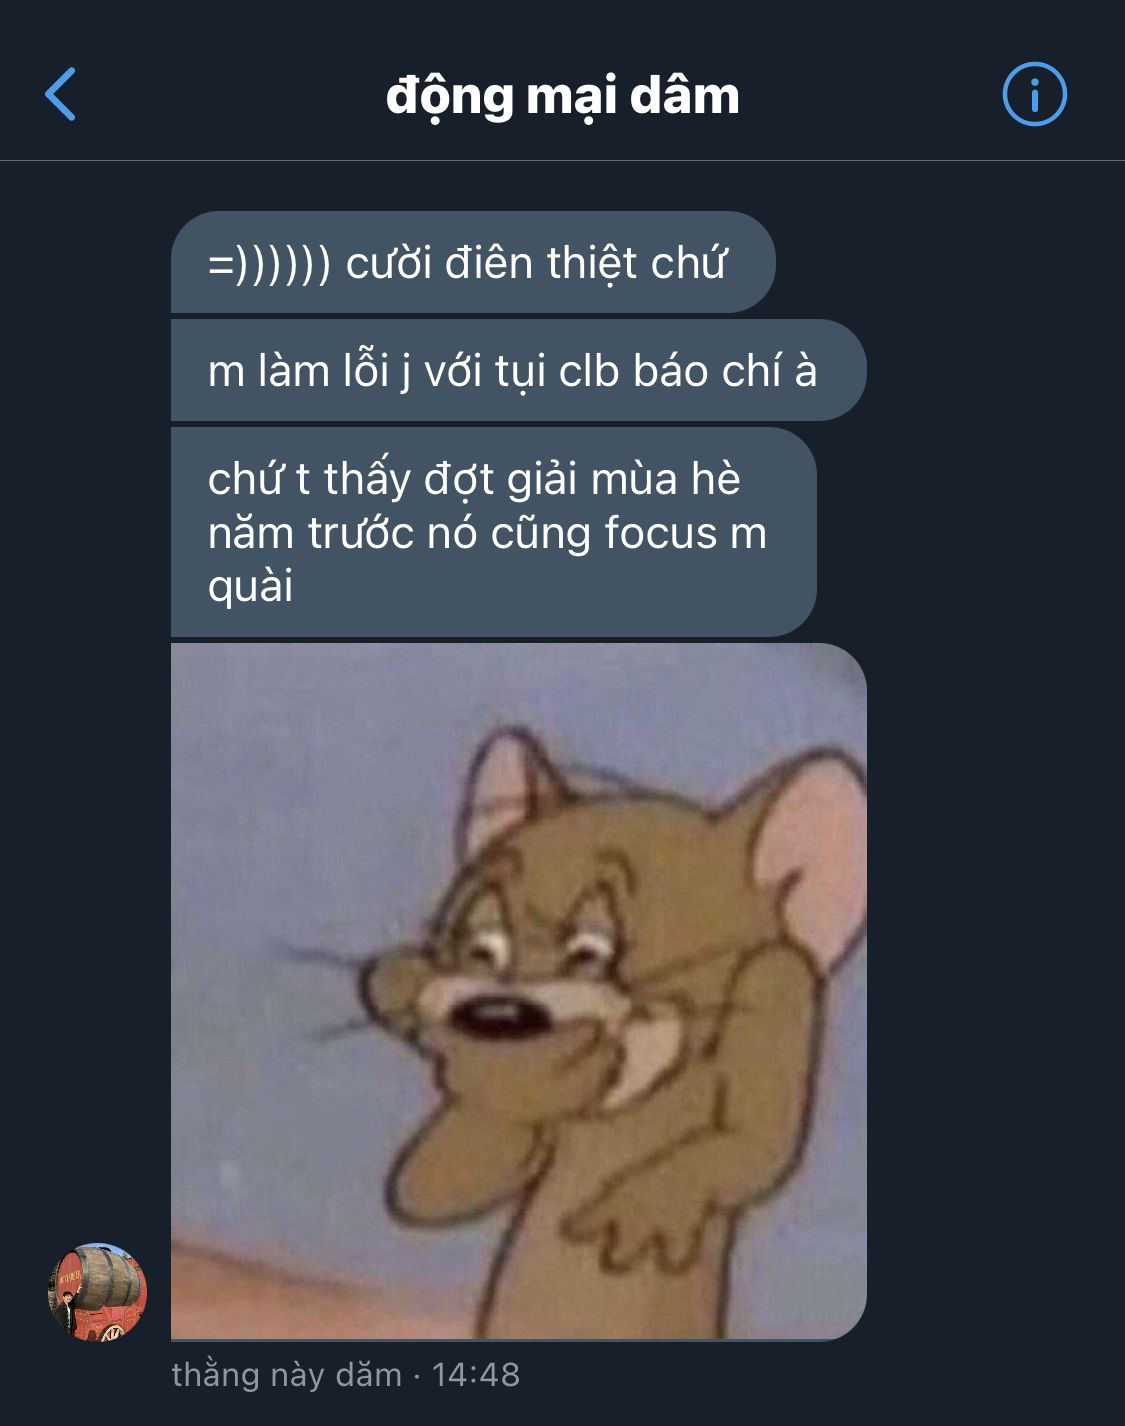
Task: Click the words "mùa hè" in third bubble
Action: (x=665, y=479)
